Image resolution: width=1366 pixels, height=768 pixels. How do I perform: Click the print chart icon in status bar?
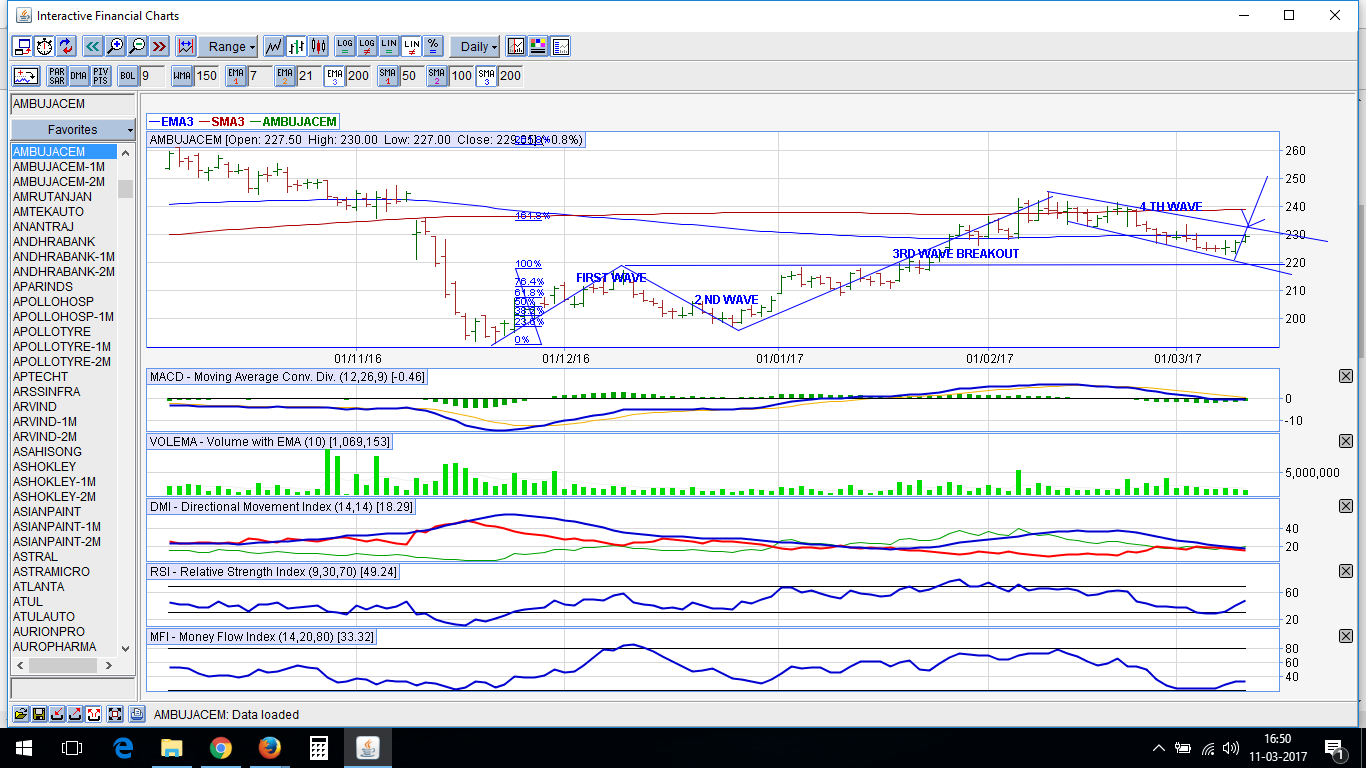pyautogui.click(x=137, y=714)
